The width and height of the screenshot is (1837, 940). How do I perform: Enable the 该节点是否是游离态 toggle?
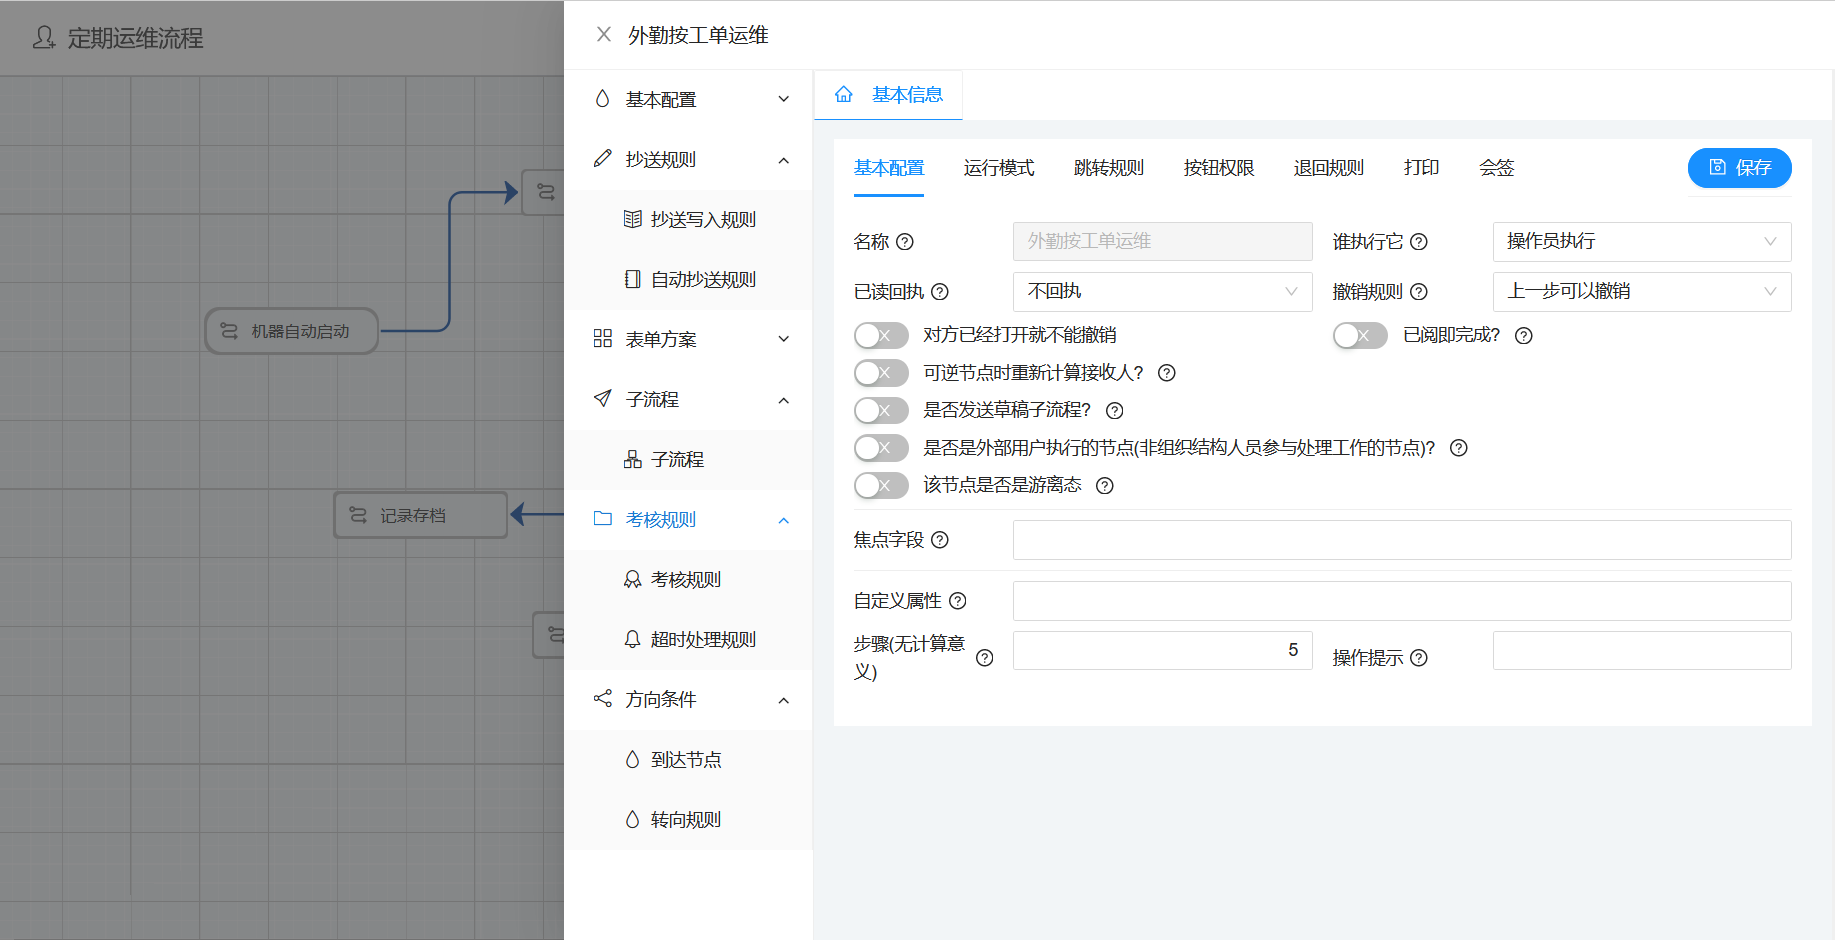(x=881, y=485)
